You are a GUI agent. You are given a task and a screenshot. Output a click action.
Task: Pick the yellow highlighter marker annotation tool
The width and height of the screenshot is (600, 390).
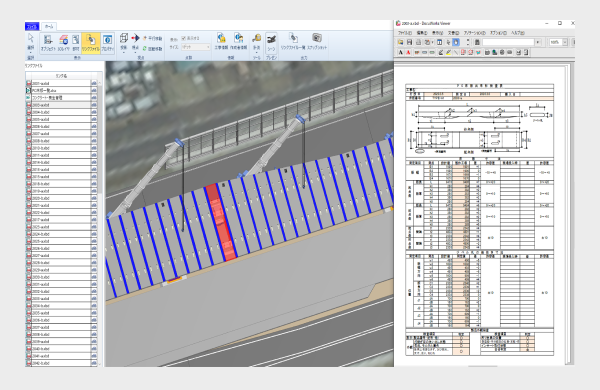pos(448,52)
